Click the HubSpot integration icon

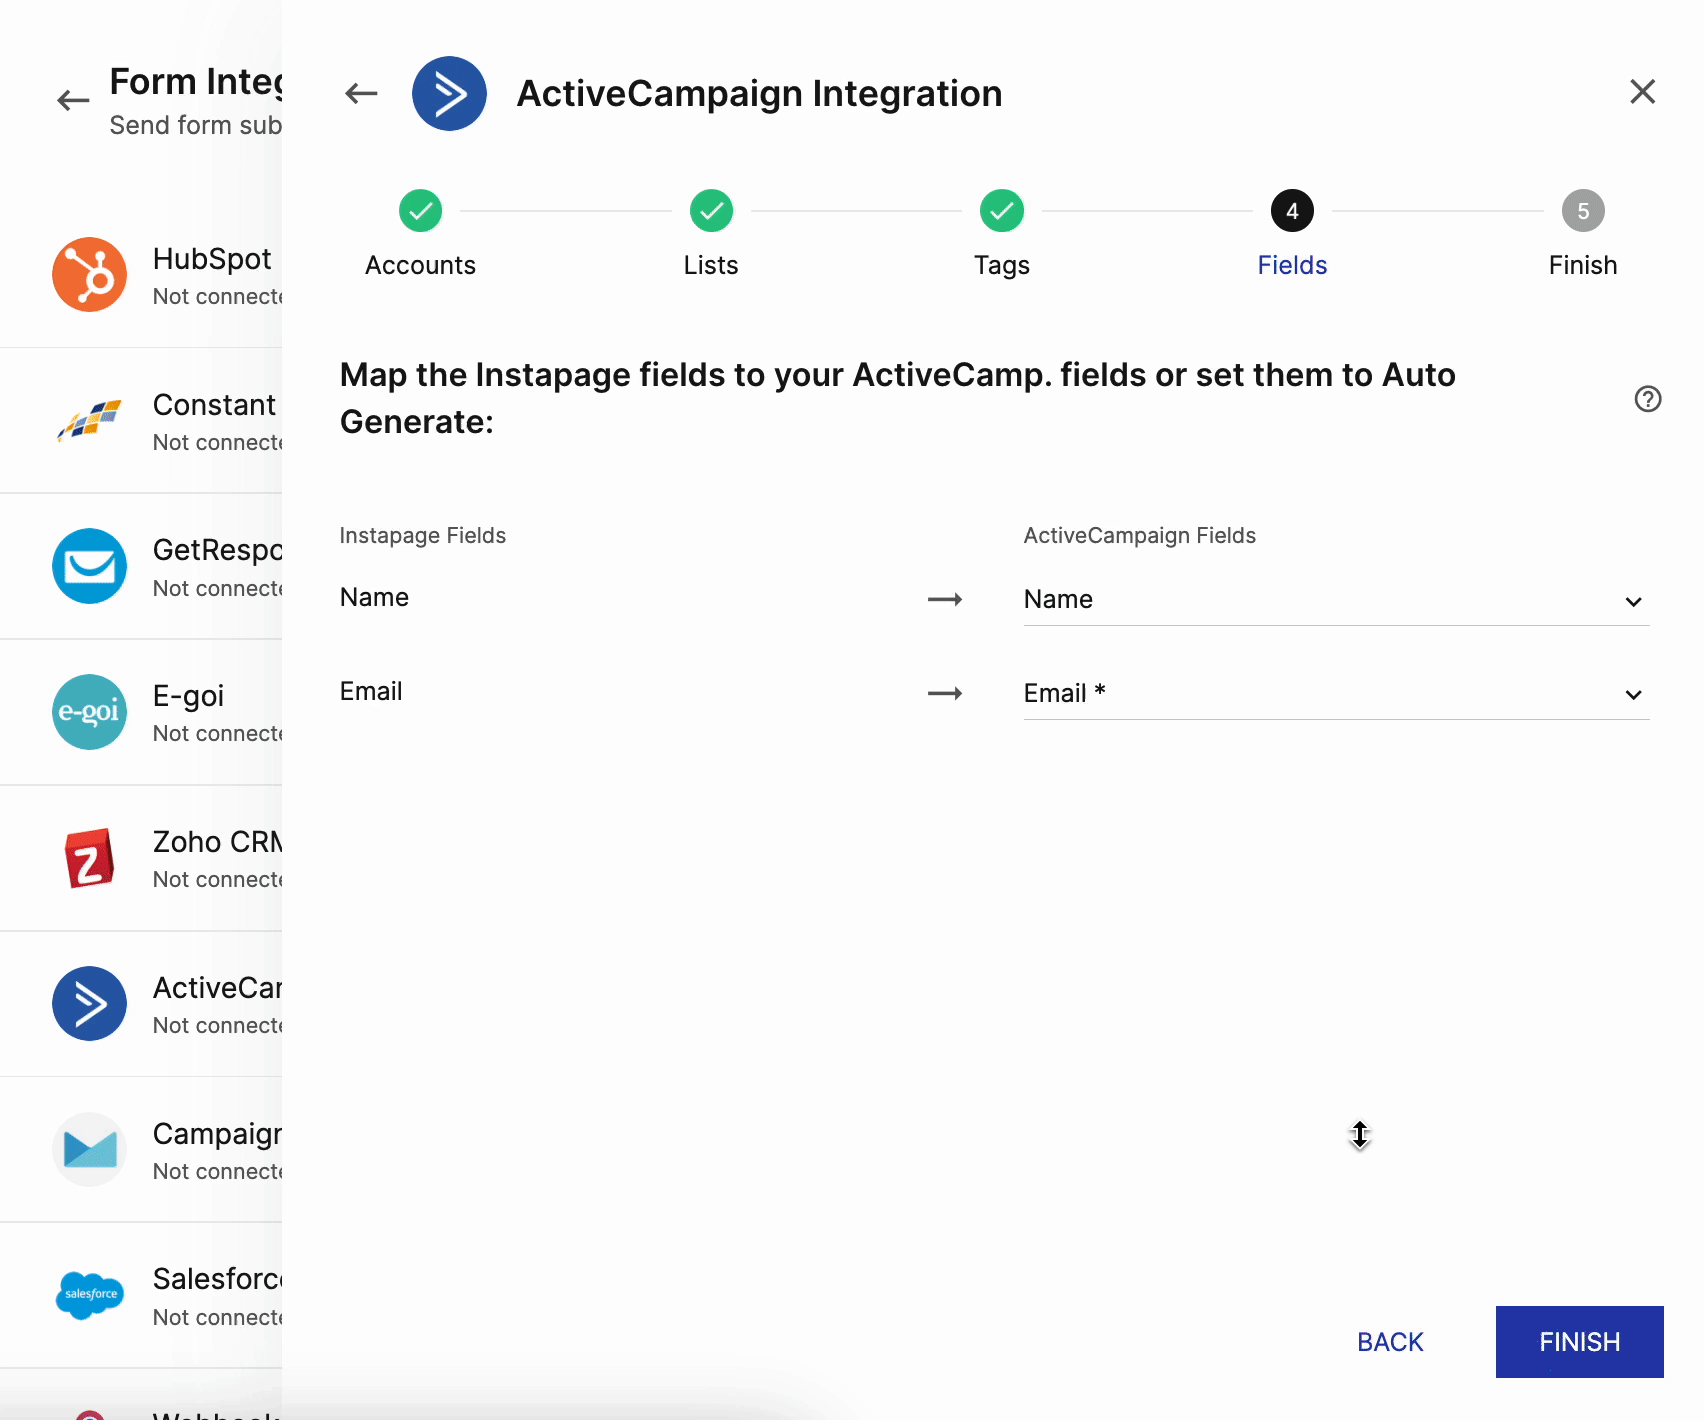pos(90,275)
